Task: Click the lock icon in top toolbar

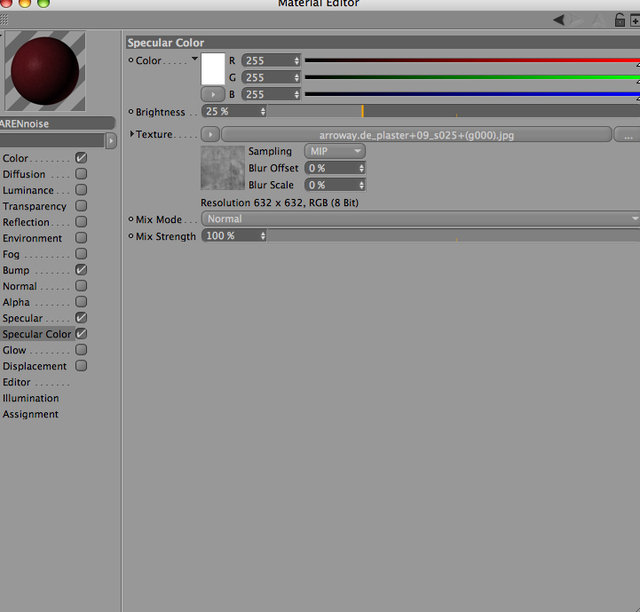Action: (620, 20)
